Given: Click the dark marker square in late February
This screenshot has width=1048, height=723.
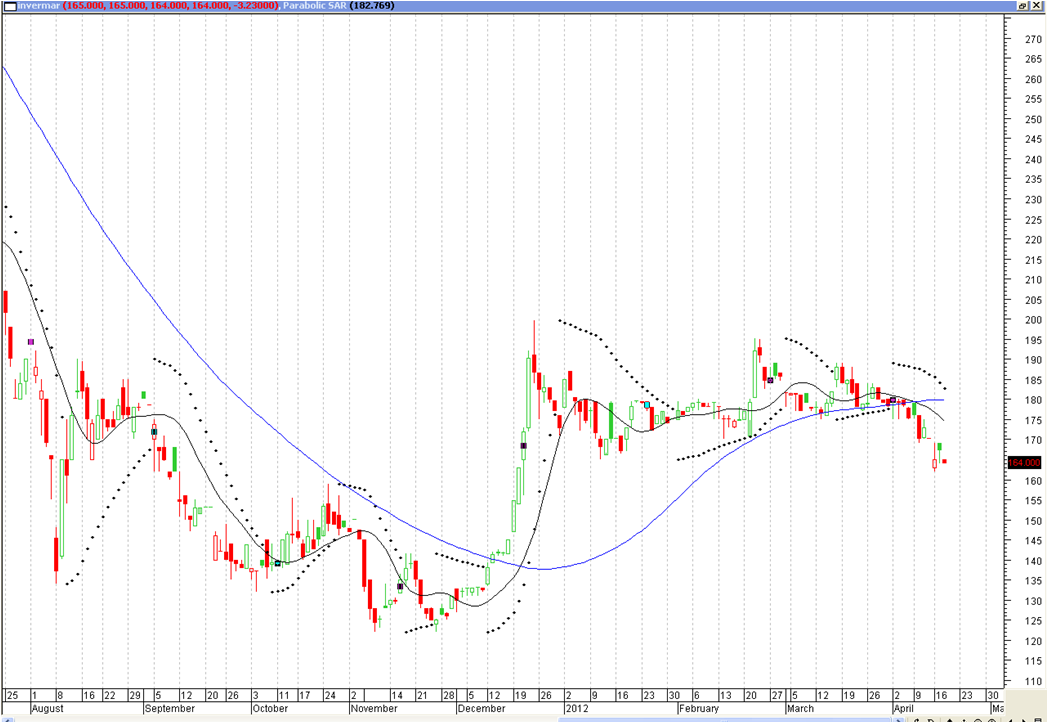Looking at the screenshot, I should coord(770,380).
